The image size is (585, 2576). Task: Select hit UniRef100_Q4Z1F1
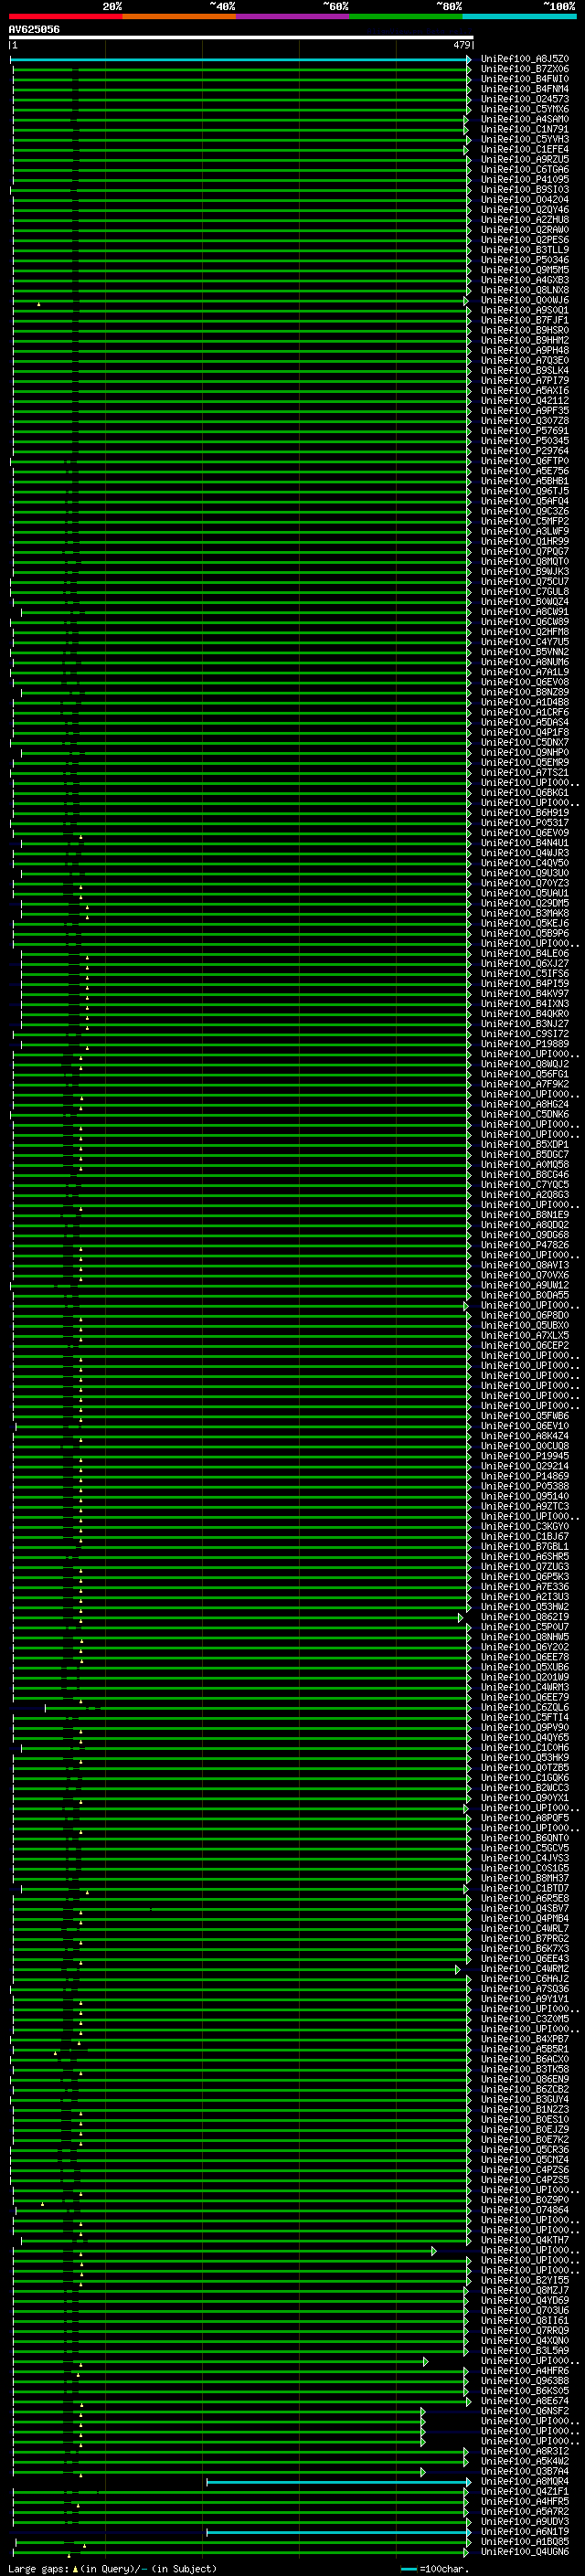click(x=525, y=2491)
